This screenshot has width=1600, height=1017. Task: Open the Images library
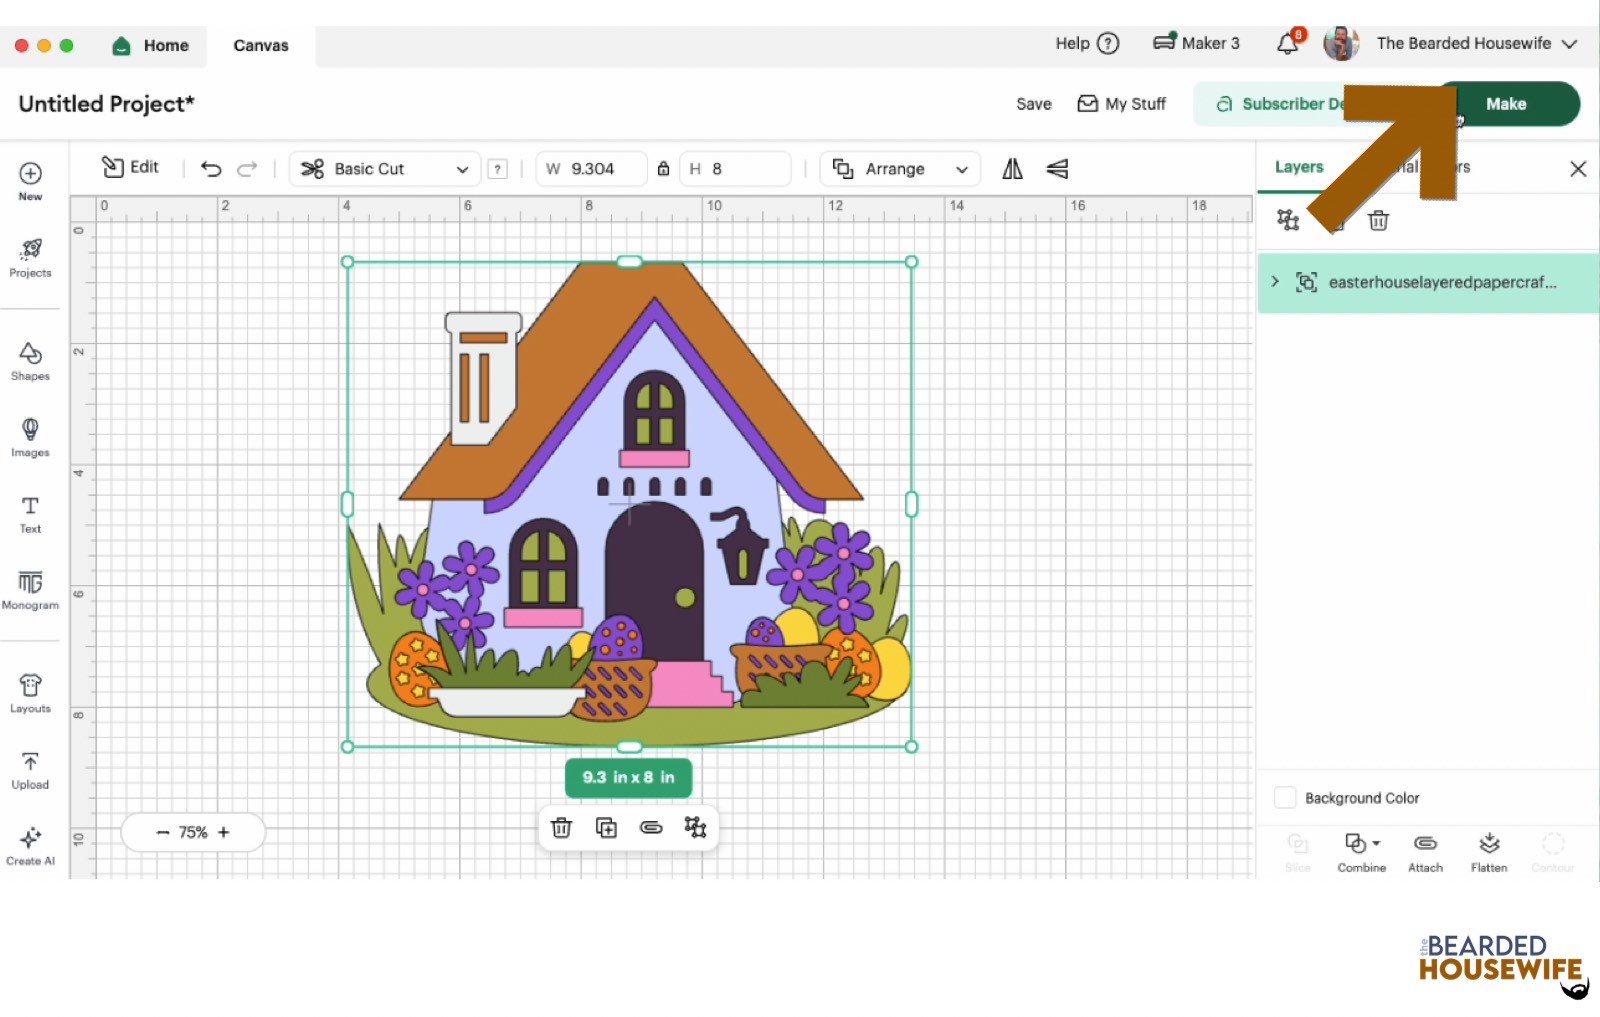30,437
